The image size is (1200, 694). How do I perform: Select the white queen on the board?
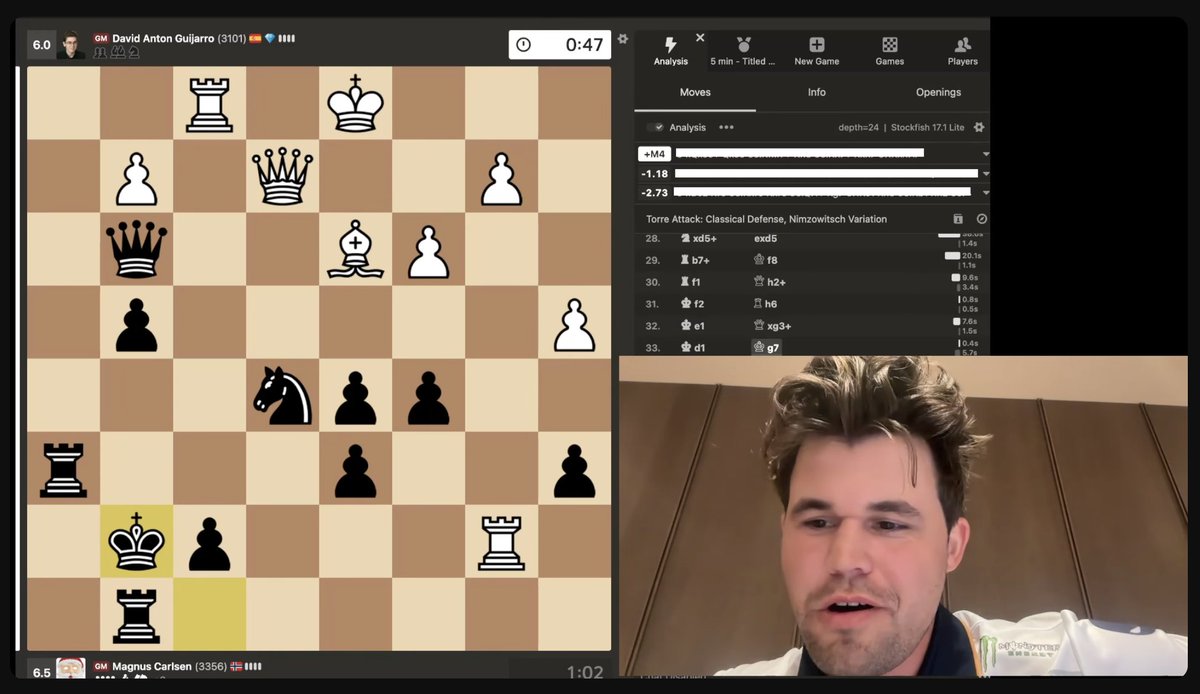pos(283,176)
